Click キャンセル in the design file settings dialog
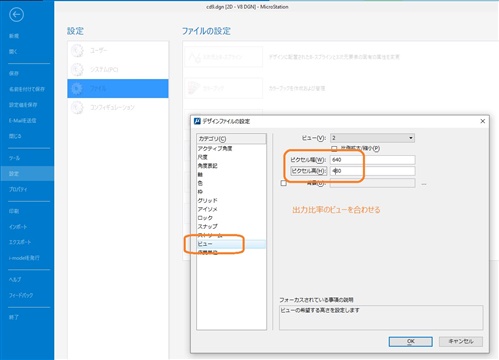The width and height of the screenshot is (499, 360). pos(461,341)
